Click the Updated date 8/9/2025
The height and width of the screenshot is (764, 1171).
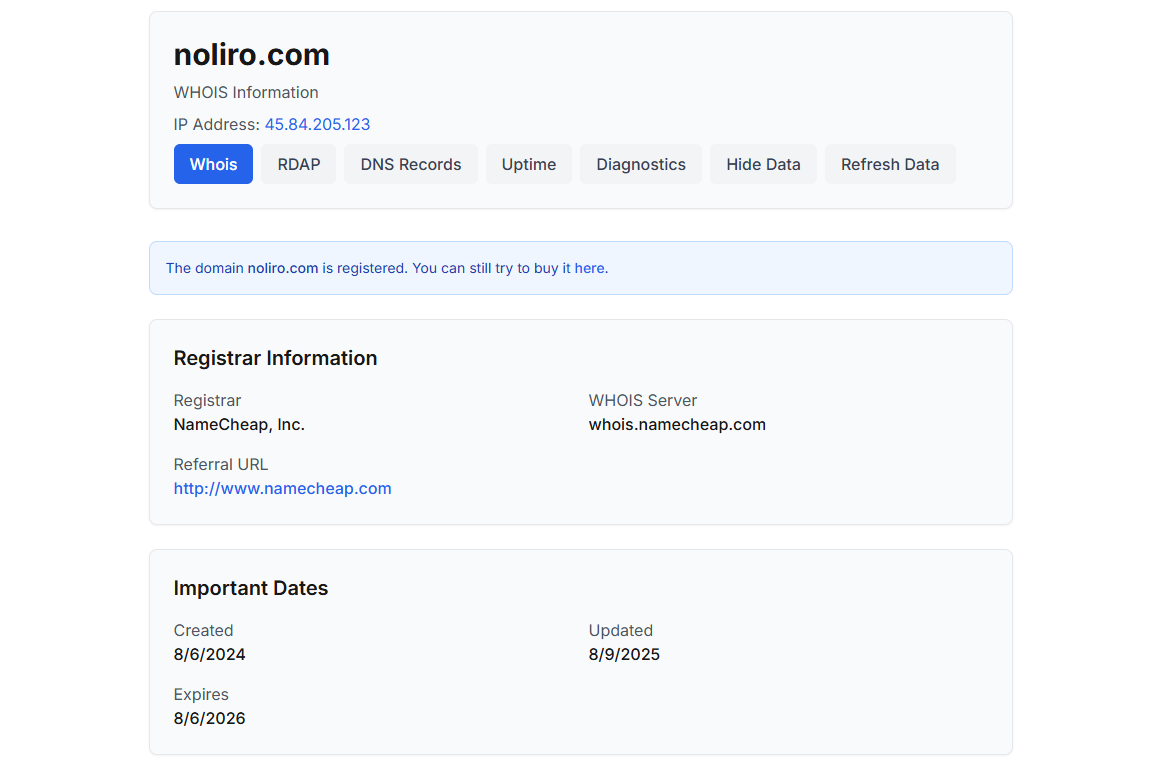click(x=624, y=654)
